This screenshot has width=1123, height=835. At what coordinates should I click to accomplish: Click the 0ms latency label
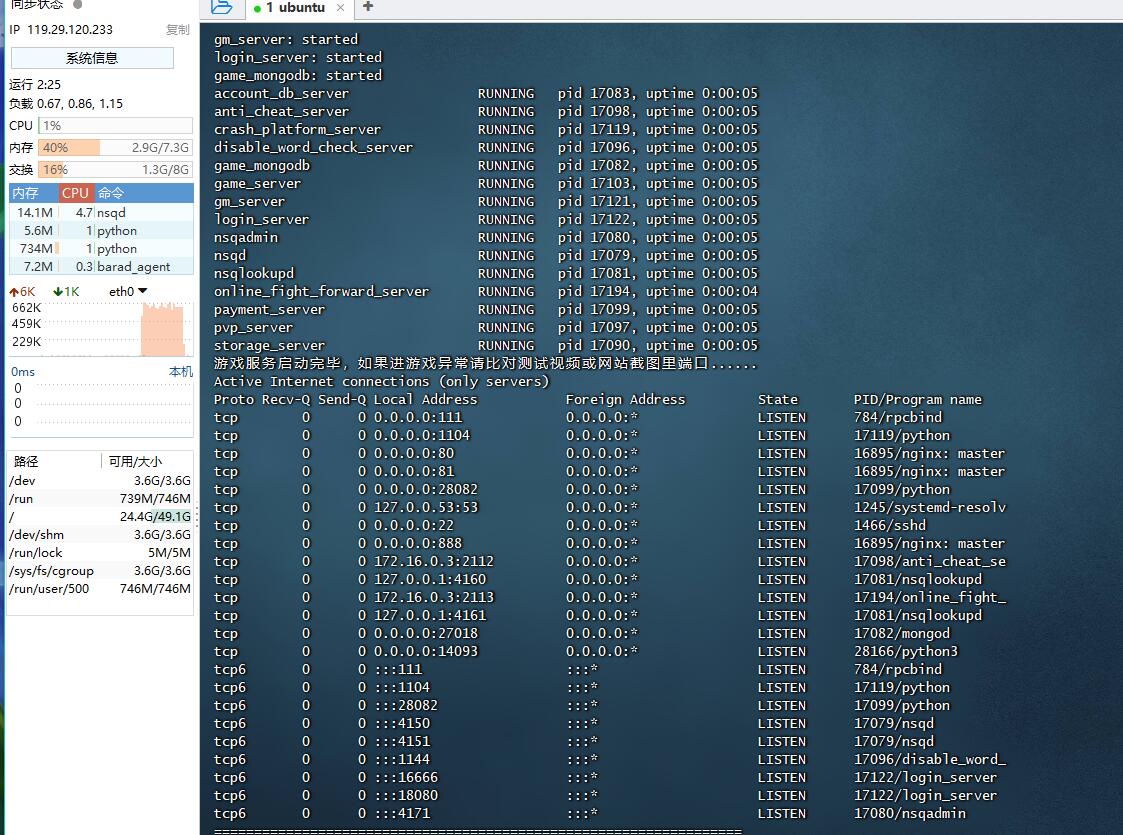point(23,372)
